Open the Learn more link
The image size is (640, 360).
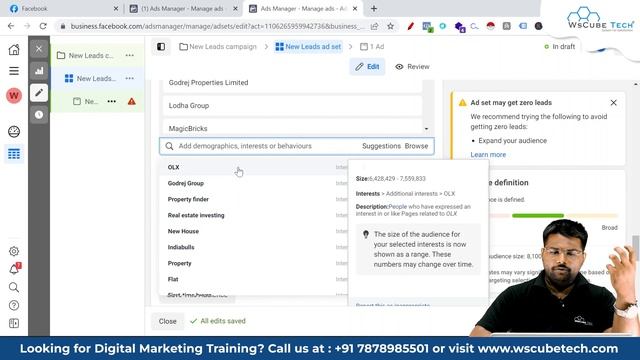pyautogui.click(x=488, y=155)
